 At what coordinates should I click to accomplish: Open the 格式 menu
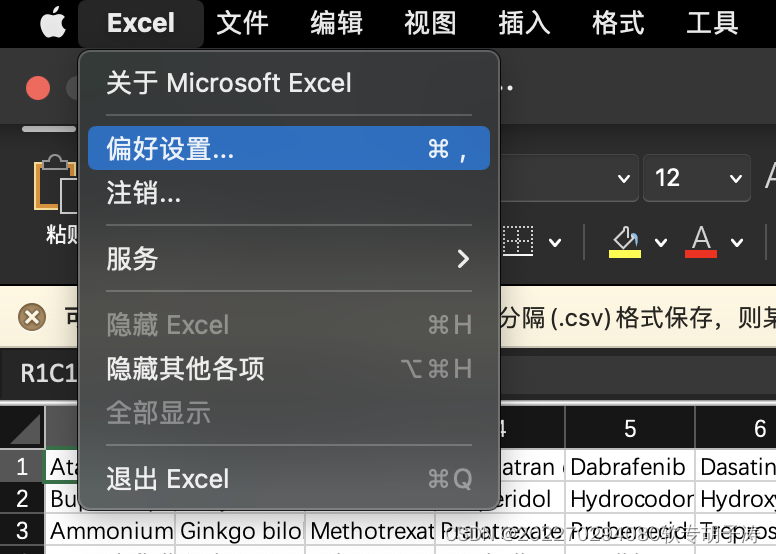click(619, 23)
